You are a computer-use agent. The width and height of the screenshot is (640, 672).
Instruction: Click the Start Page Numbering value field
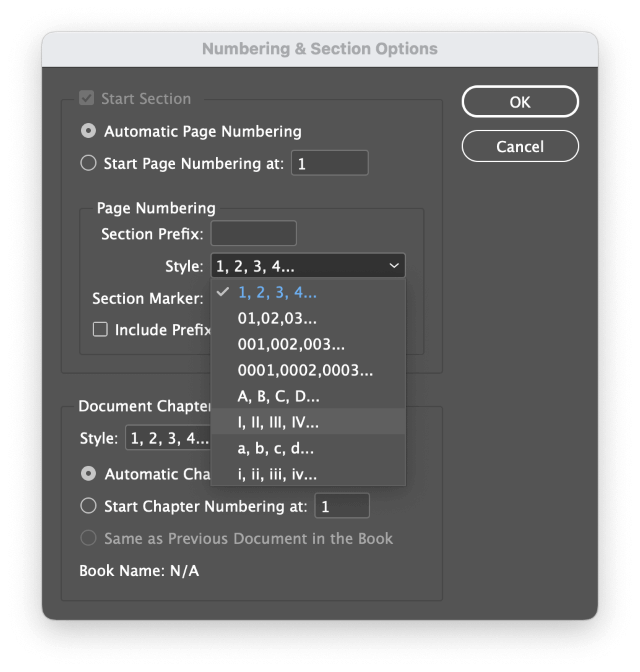coord(329,163)
